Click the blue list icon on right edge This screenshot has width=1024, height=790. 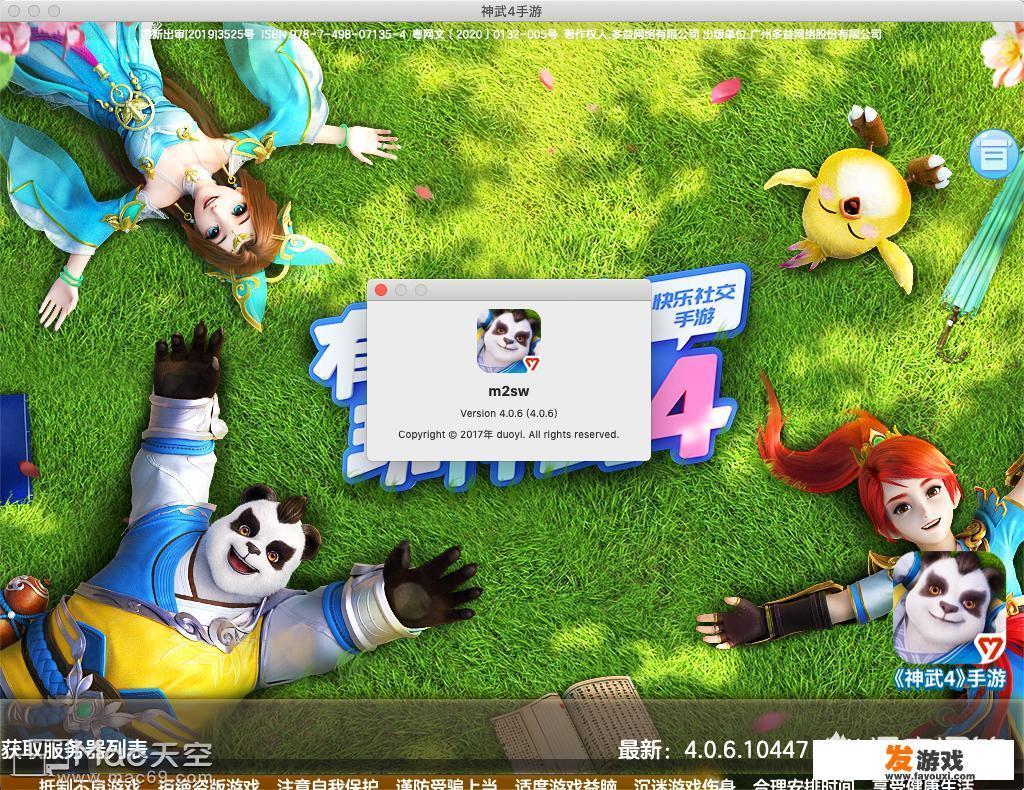tap(993, 154)
